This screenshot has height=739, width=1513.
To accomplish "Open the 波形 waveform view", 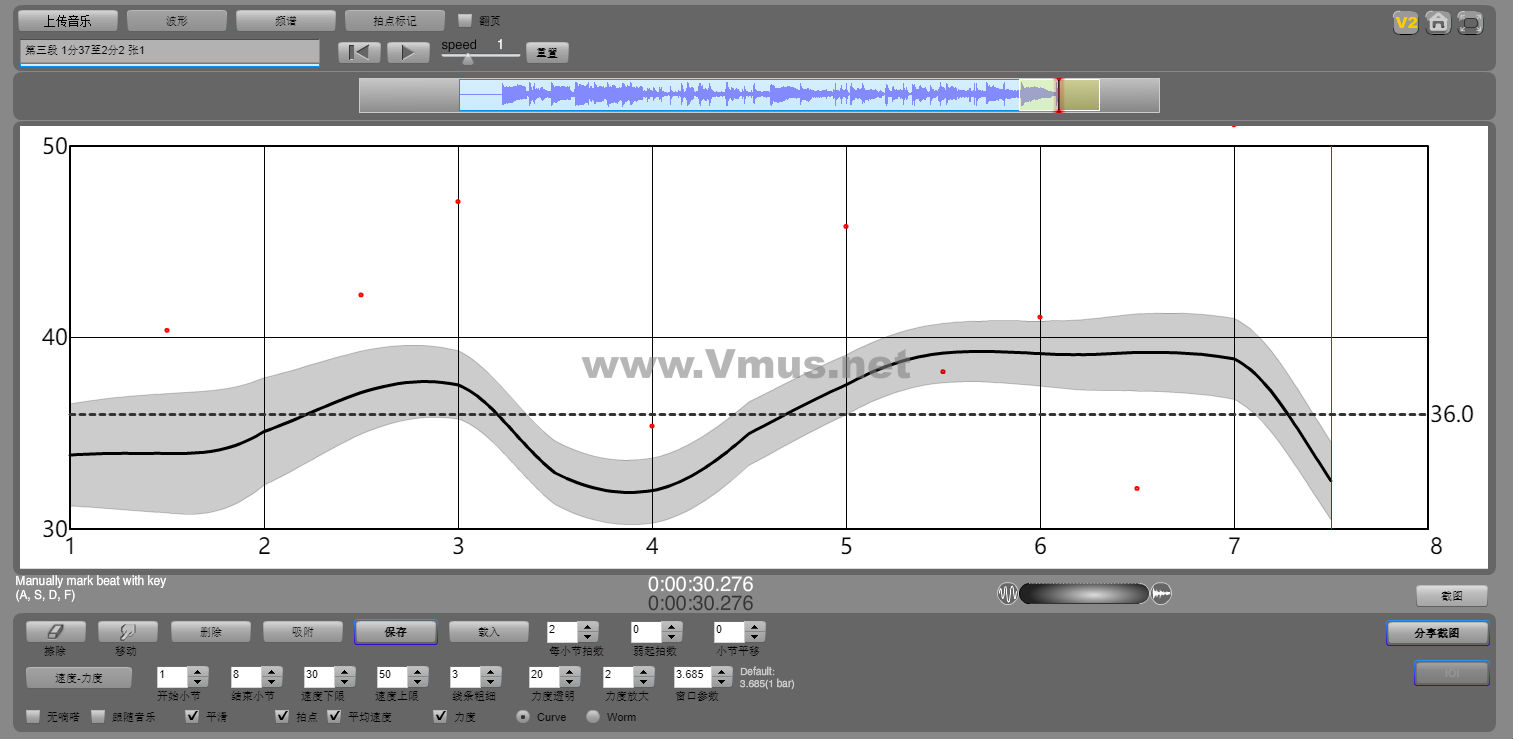I will point(176,20).
